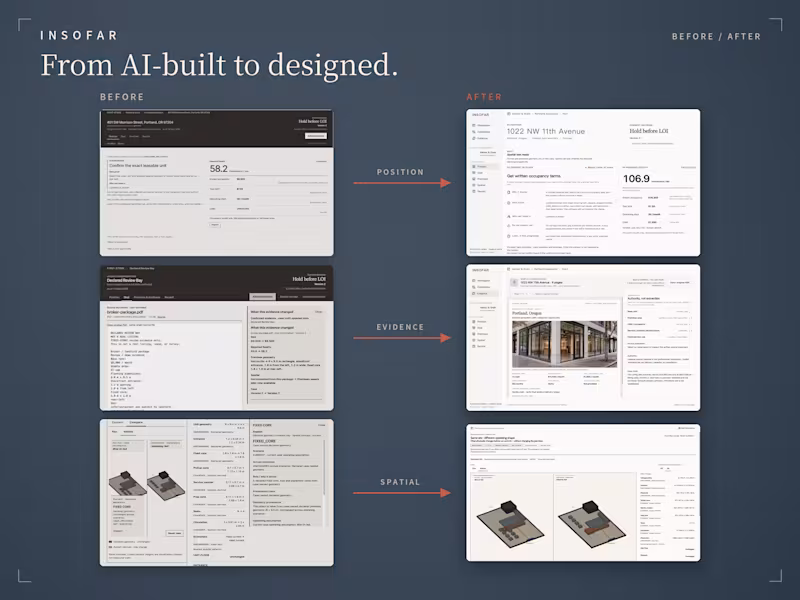Click the right 3D model in After spatial
This screenshot has height=600, width=800.
[x=592, y=524]
